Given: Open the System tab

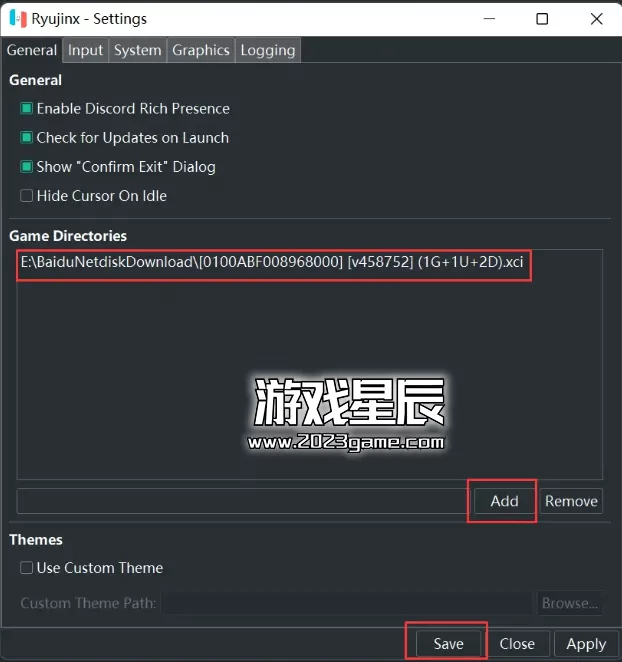Looking at the screenshot, I should (x=138, y=50).
